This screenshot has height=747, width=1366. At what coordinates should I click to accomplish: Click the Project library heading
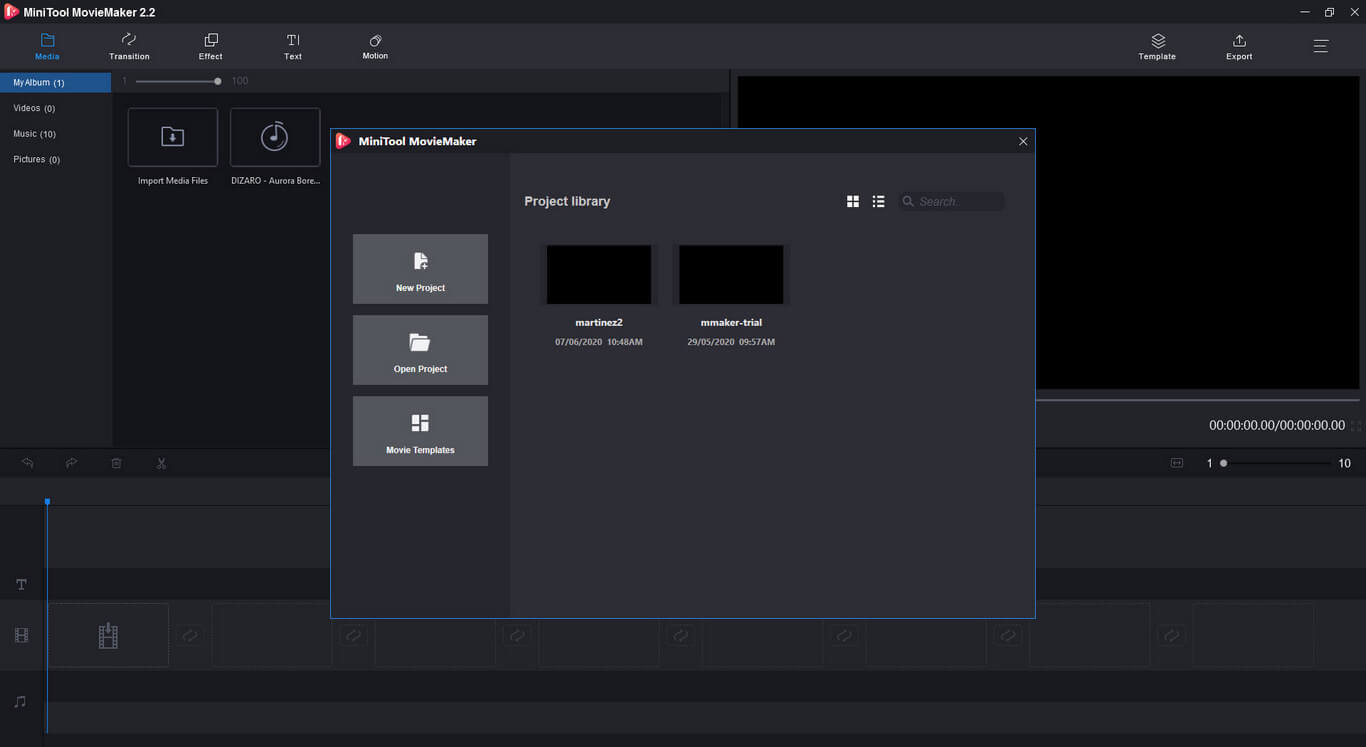click(567, 201)
